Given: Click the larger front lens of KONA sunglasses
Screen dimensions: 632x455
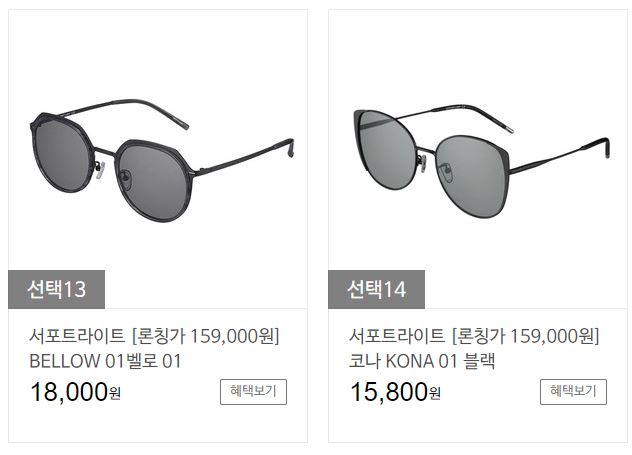Looking at the screenshot, I should 472,176.
